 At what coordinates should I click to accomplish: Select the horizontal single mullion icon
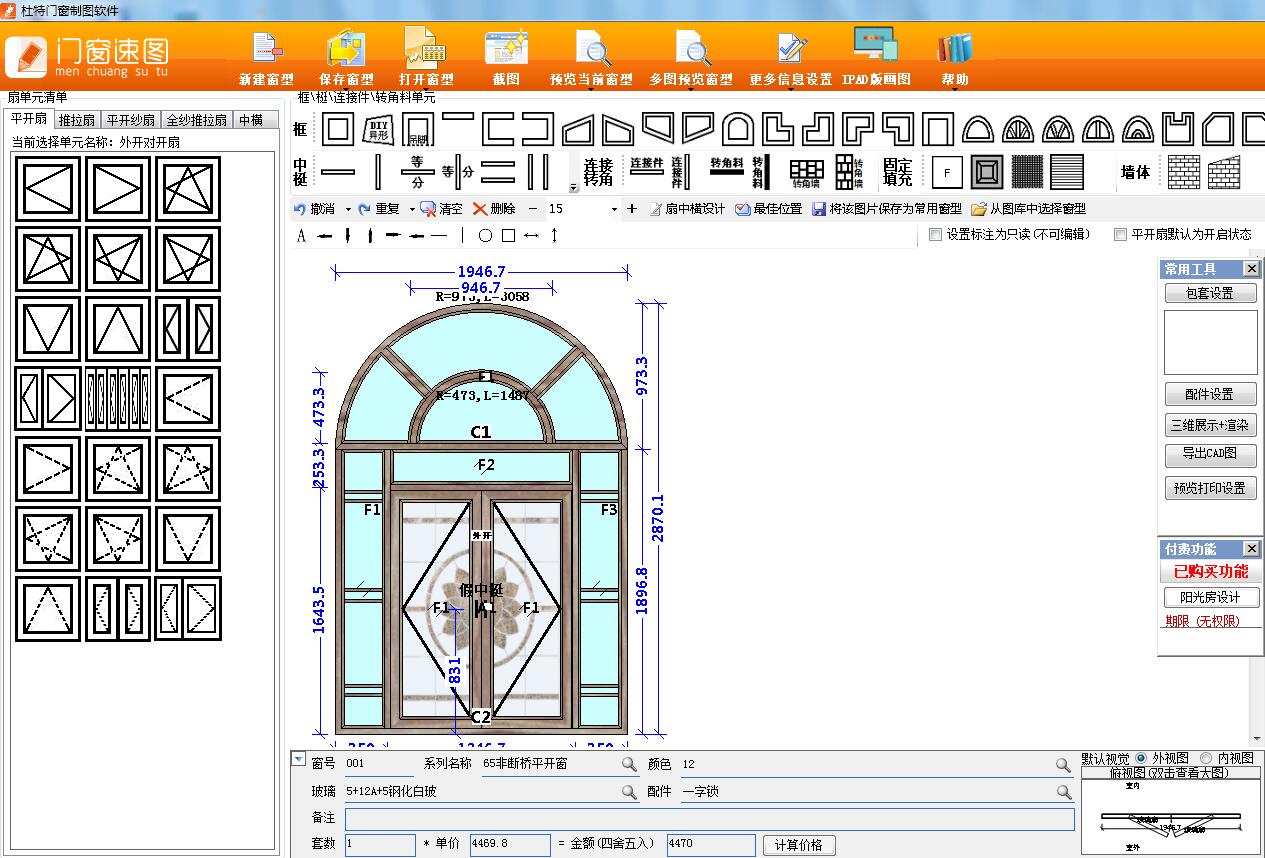click(337, 172)
